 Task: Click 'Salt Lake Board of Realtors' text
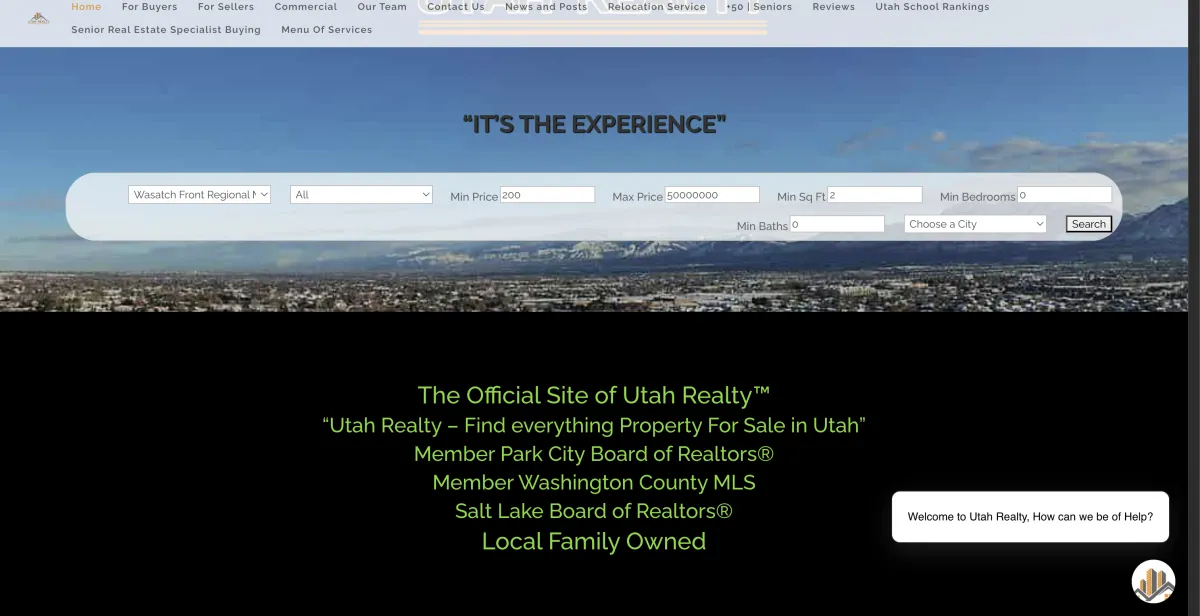pyautogui.click(x=594, y=512)
